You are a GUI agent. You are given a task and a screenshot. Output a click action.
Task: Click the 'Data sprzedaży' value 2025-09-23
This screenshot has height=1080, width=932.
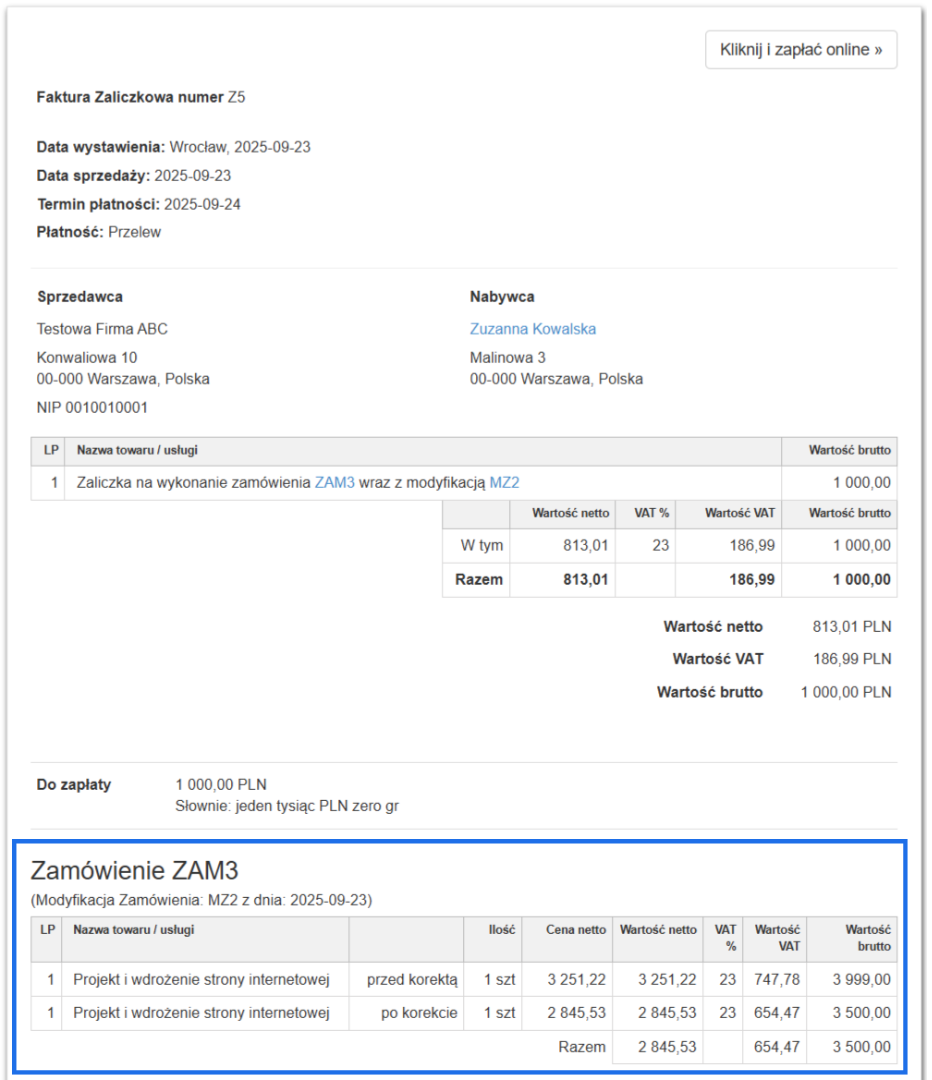(193, 176)
